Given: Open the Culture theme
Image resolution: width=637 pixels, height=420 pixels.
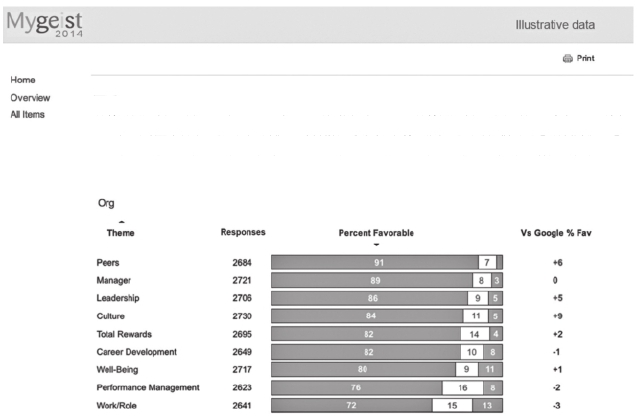Looking at the screenshot, I should [111, 316].
